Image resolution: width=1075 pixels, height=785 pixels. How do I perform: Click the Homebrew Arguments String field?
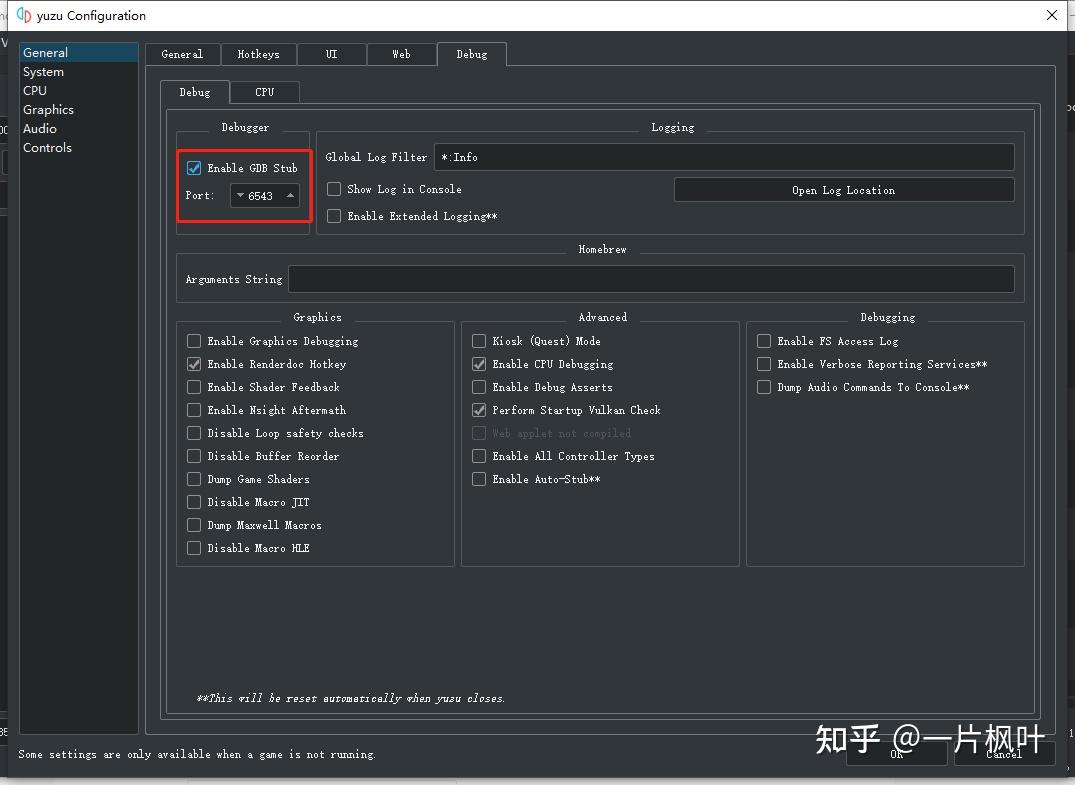651,279
